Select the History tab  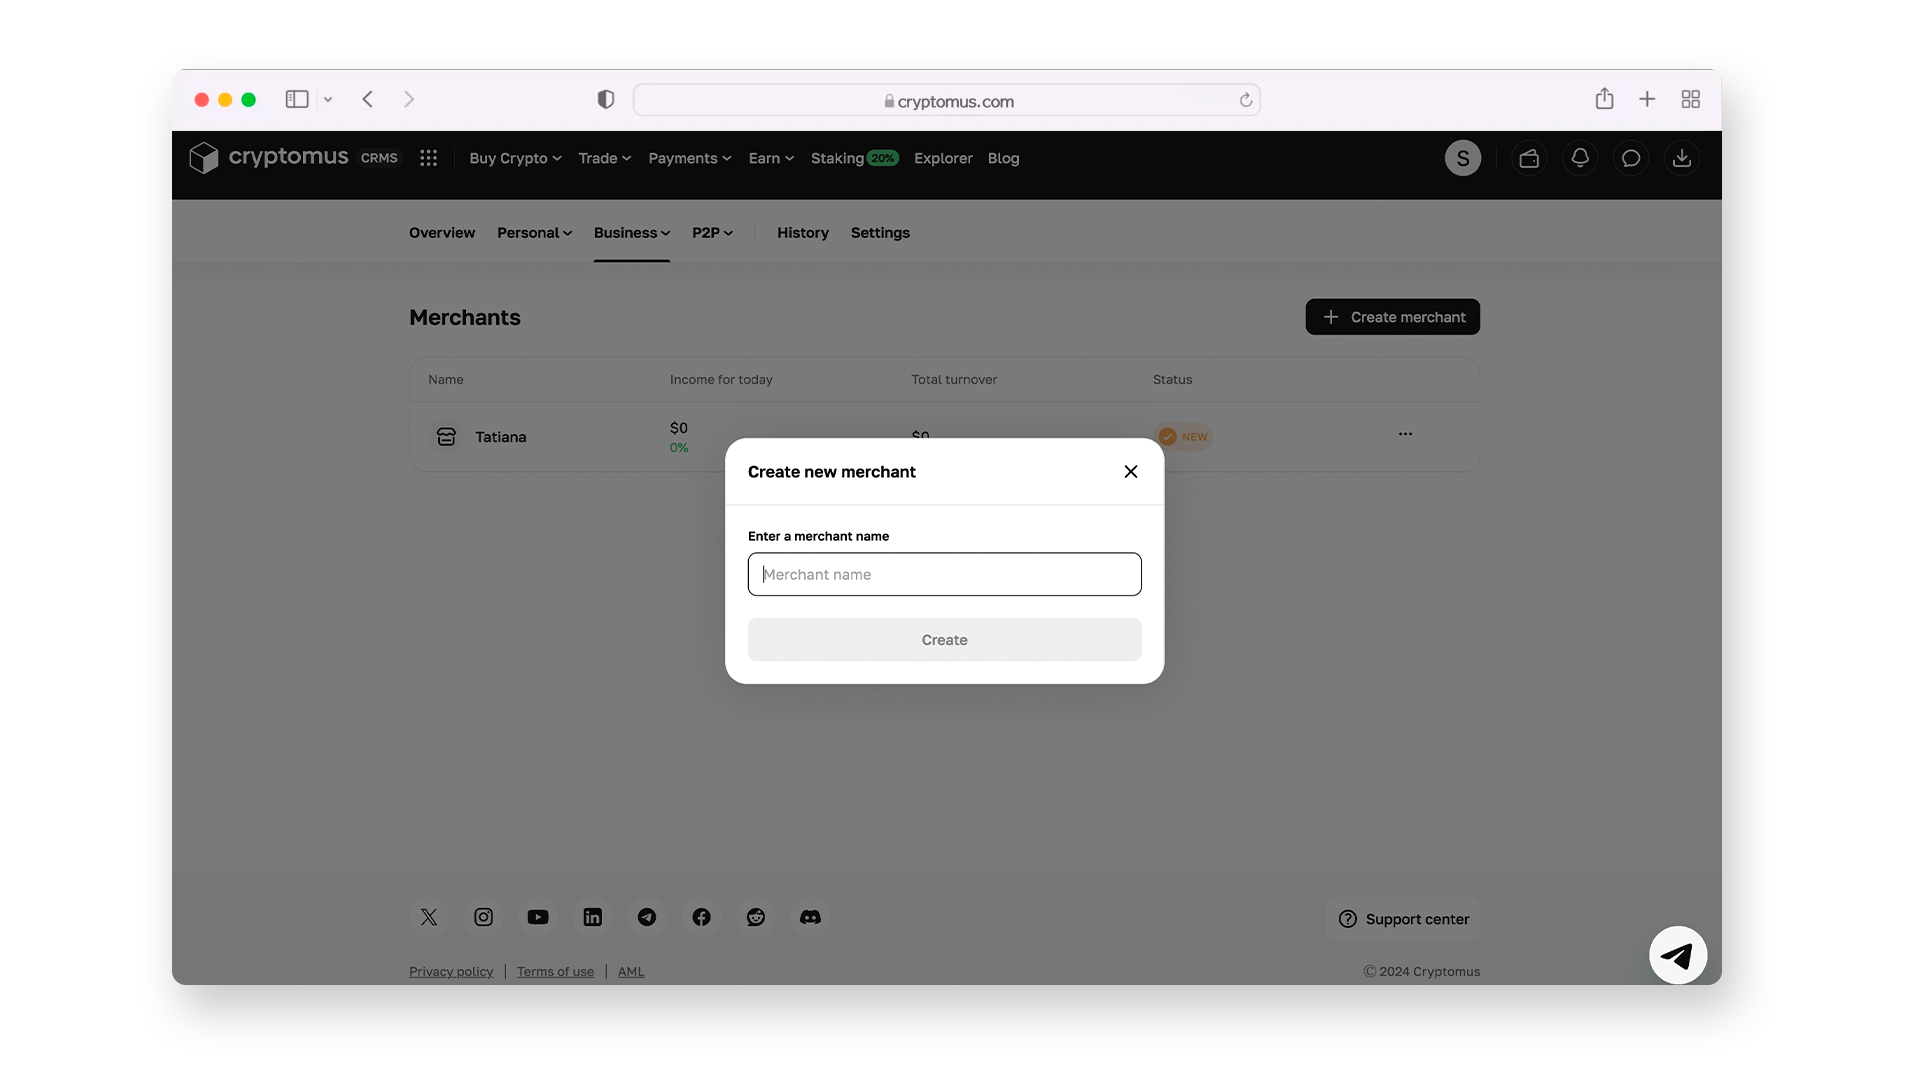[803, 232]
